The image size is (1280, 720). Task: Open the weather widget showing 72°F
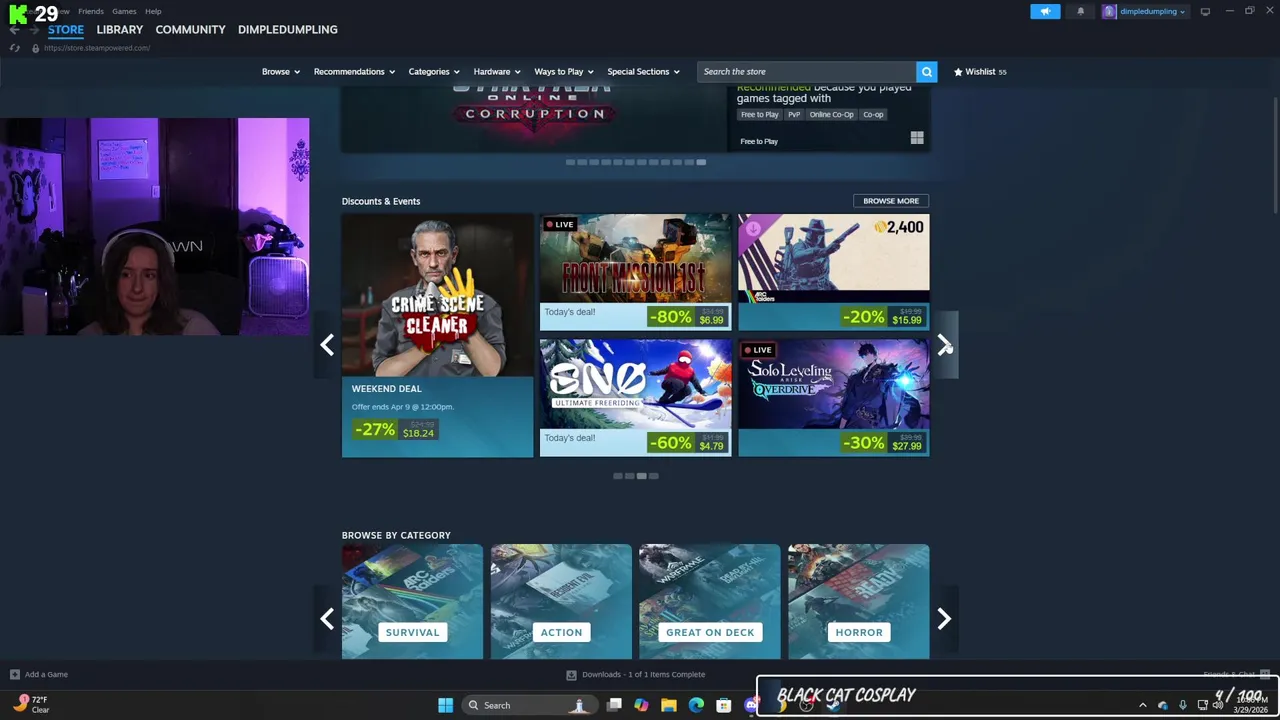(30, 704)
